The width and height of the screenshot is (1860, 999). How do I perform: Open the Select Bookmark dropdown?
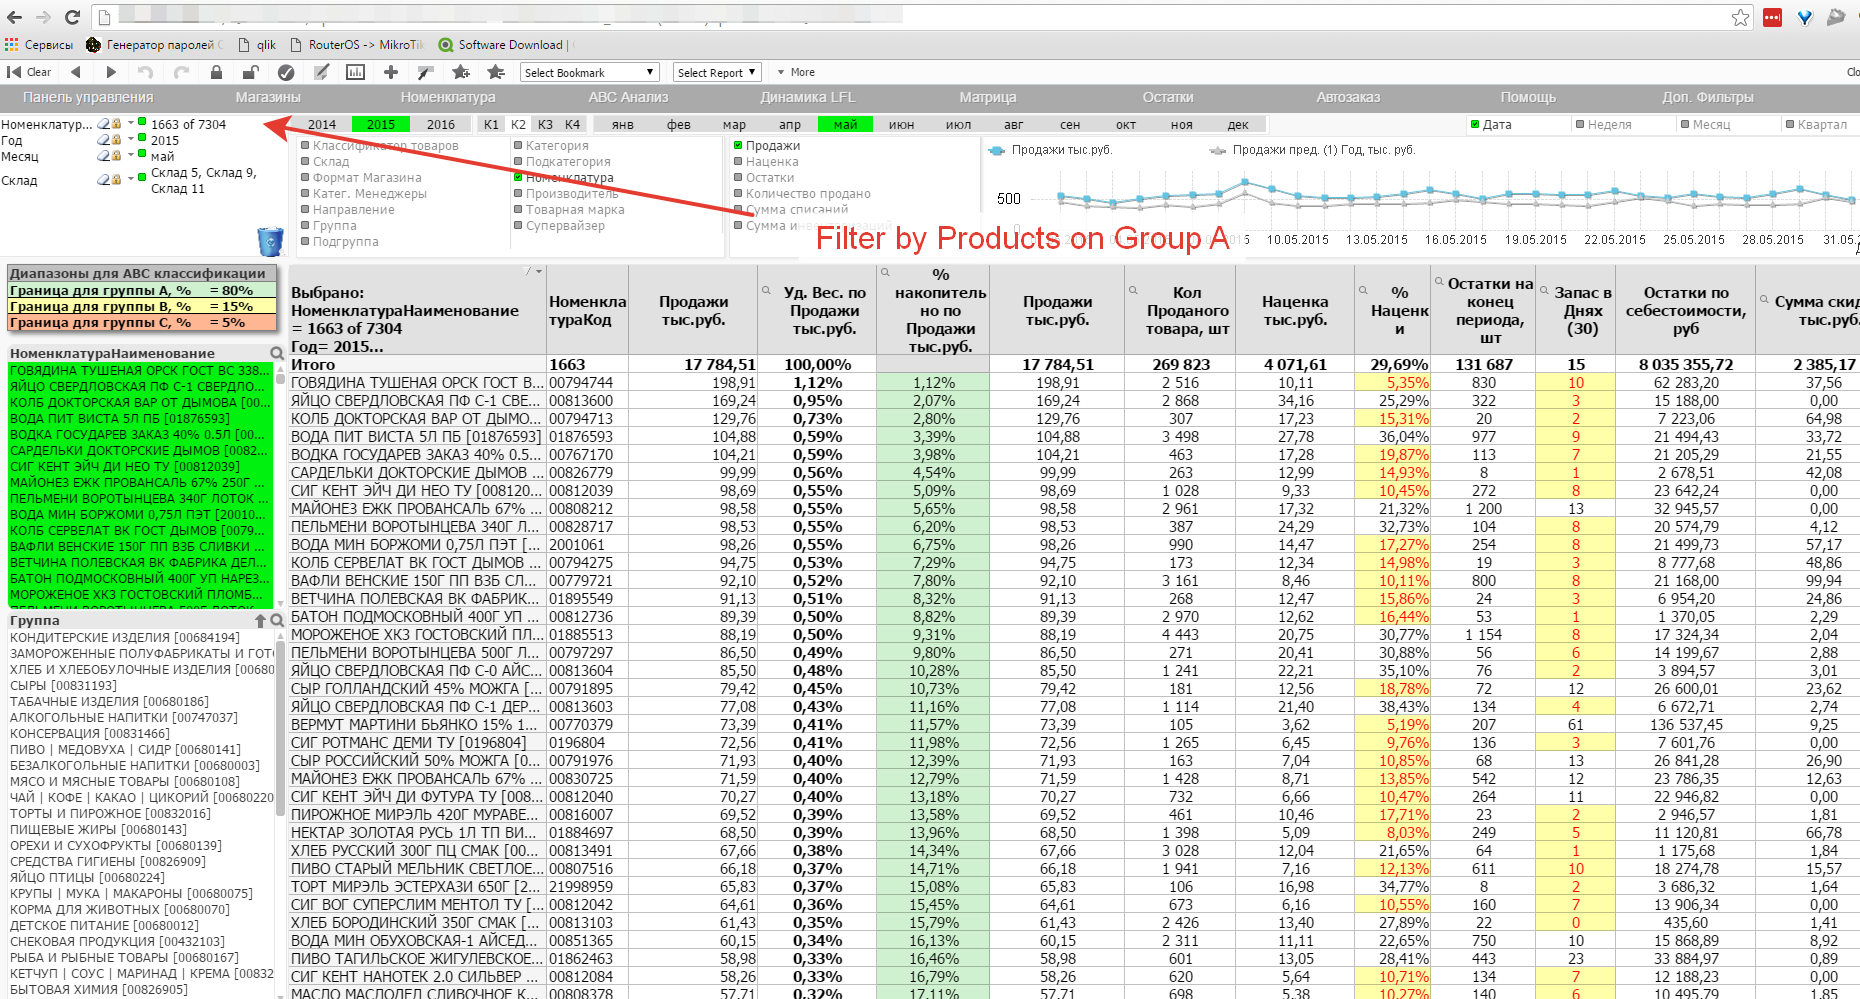589,72
